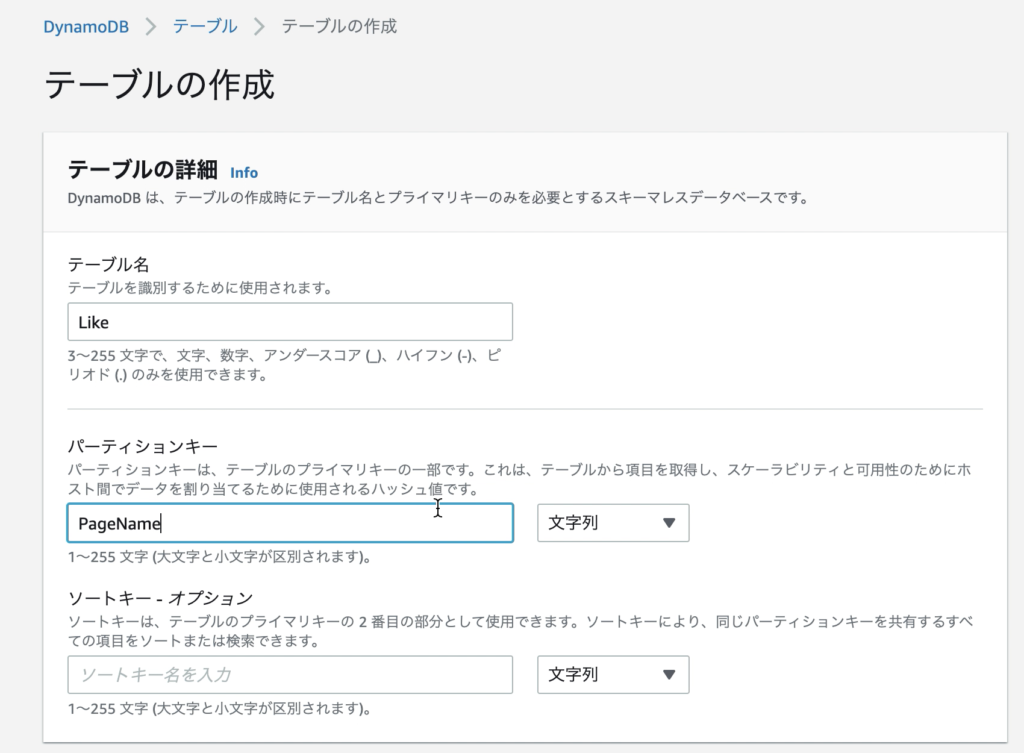This screenshot has width=1024, height=753.
Task: Open the partition key type dropdown 文字列
Action: click(x=613, y=523)
